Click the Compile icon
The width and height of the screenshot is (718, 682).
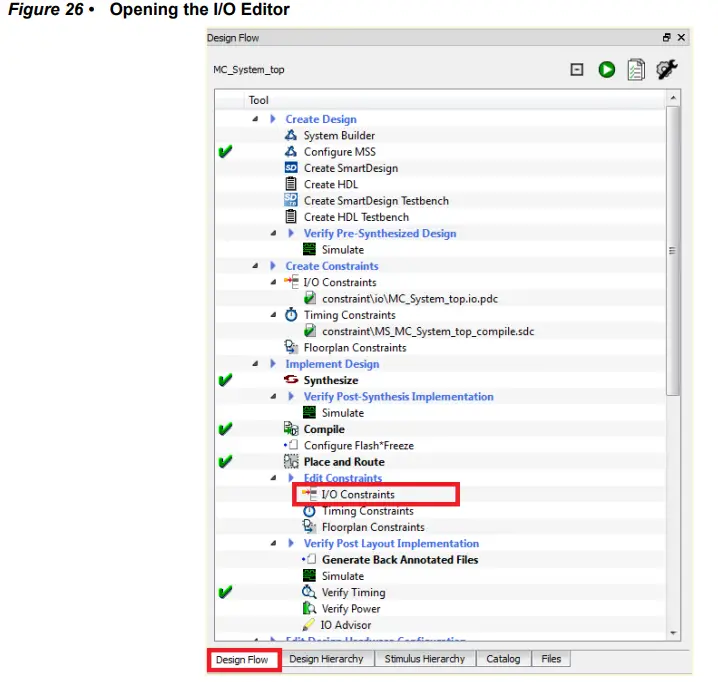291,429
